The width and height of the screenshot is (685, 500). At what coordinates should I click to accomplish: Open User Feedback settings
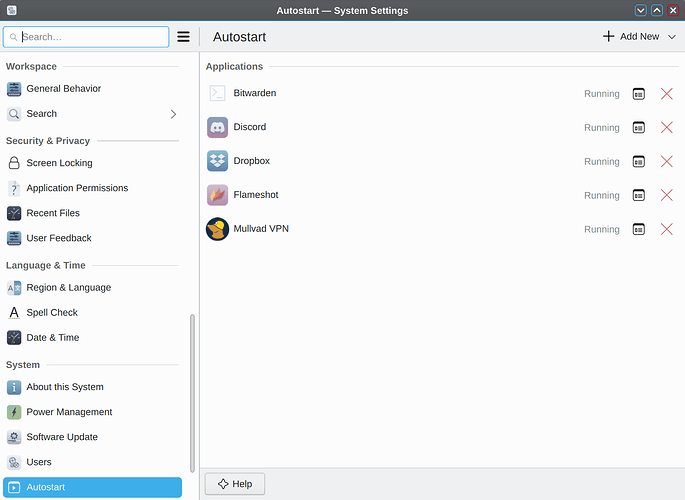pos(92,238)
